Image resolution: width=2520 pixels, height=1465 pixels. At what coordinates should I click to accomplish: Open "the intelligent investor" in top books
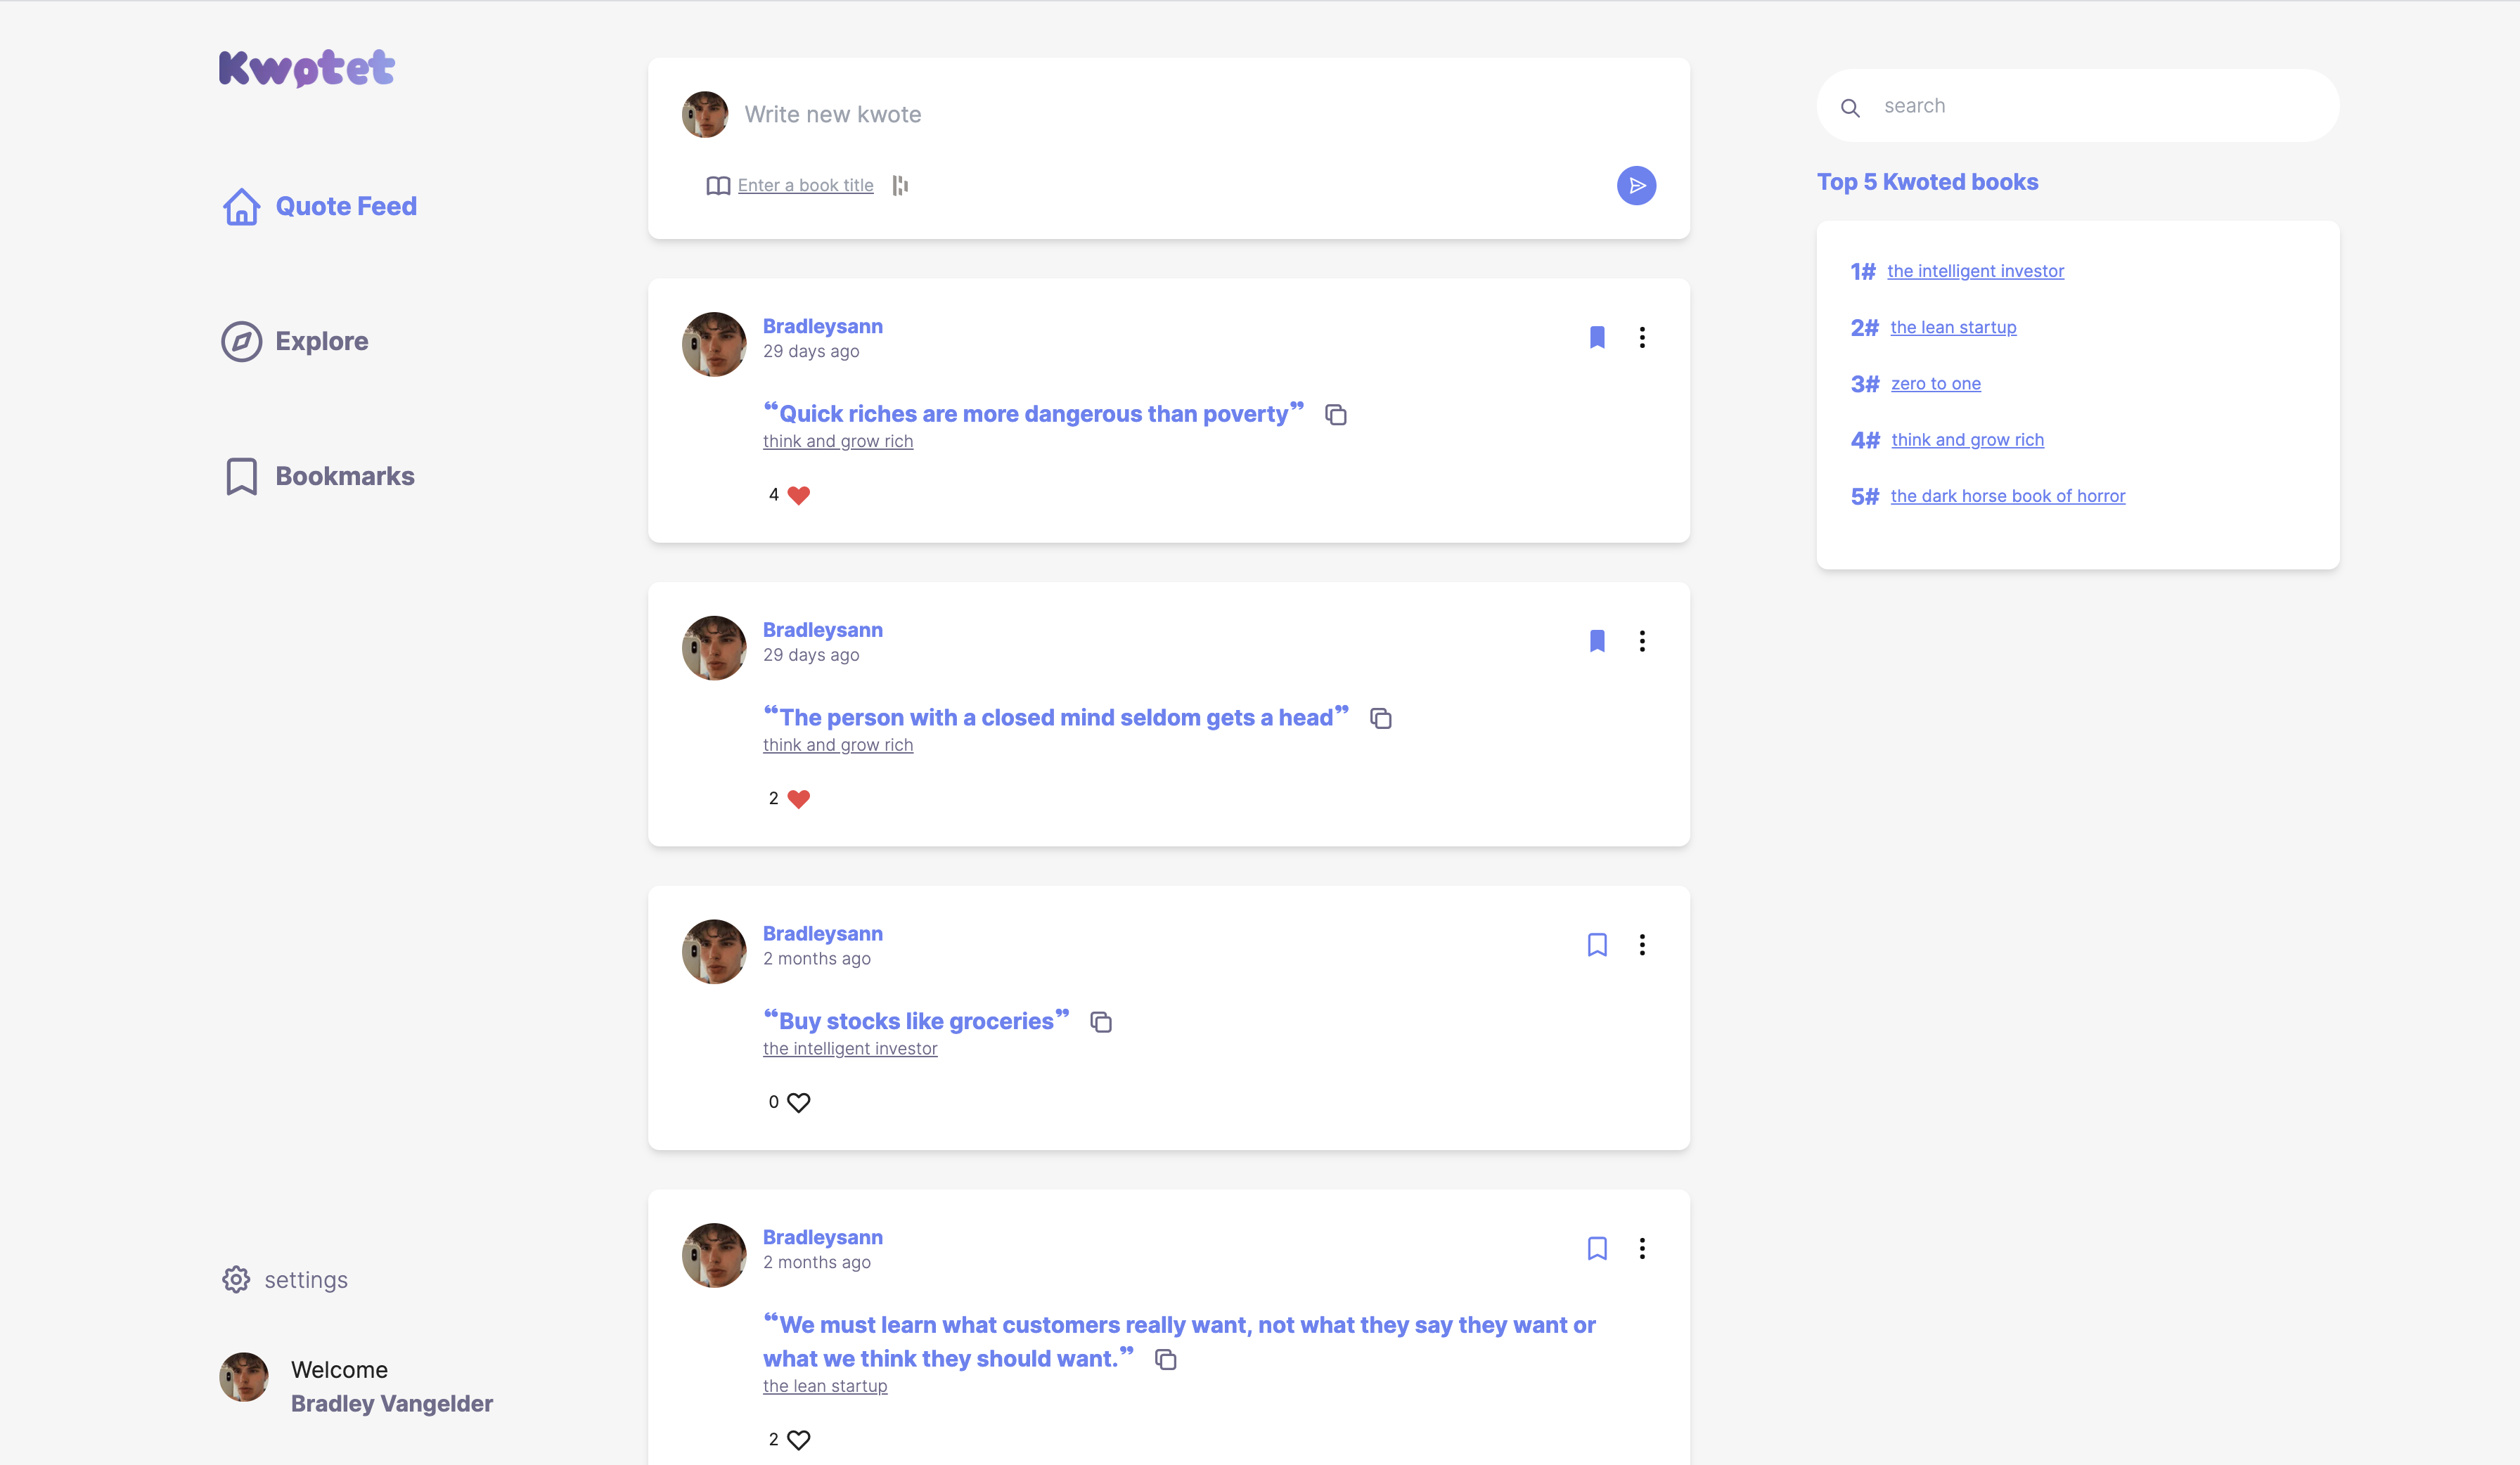1975,271
